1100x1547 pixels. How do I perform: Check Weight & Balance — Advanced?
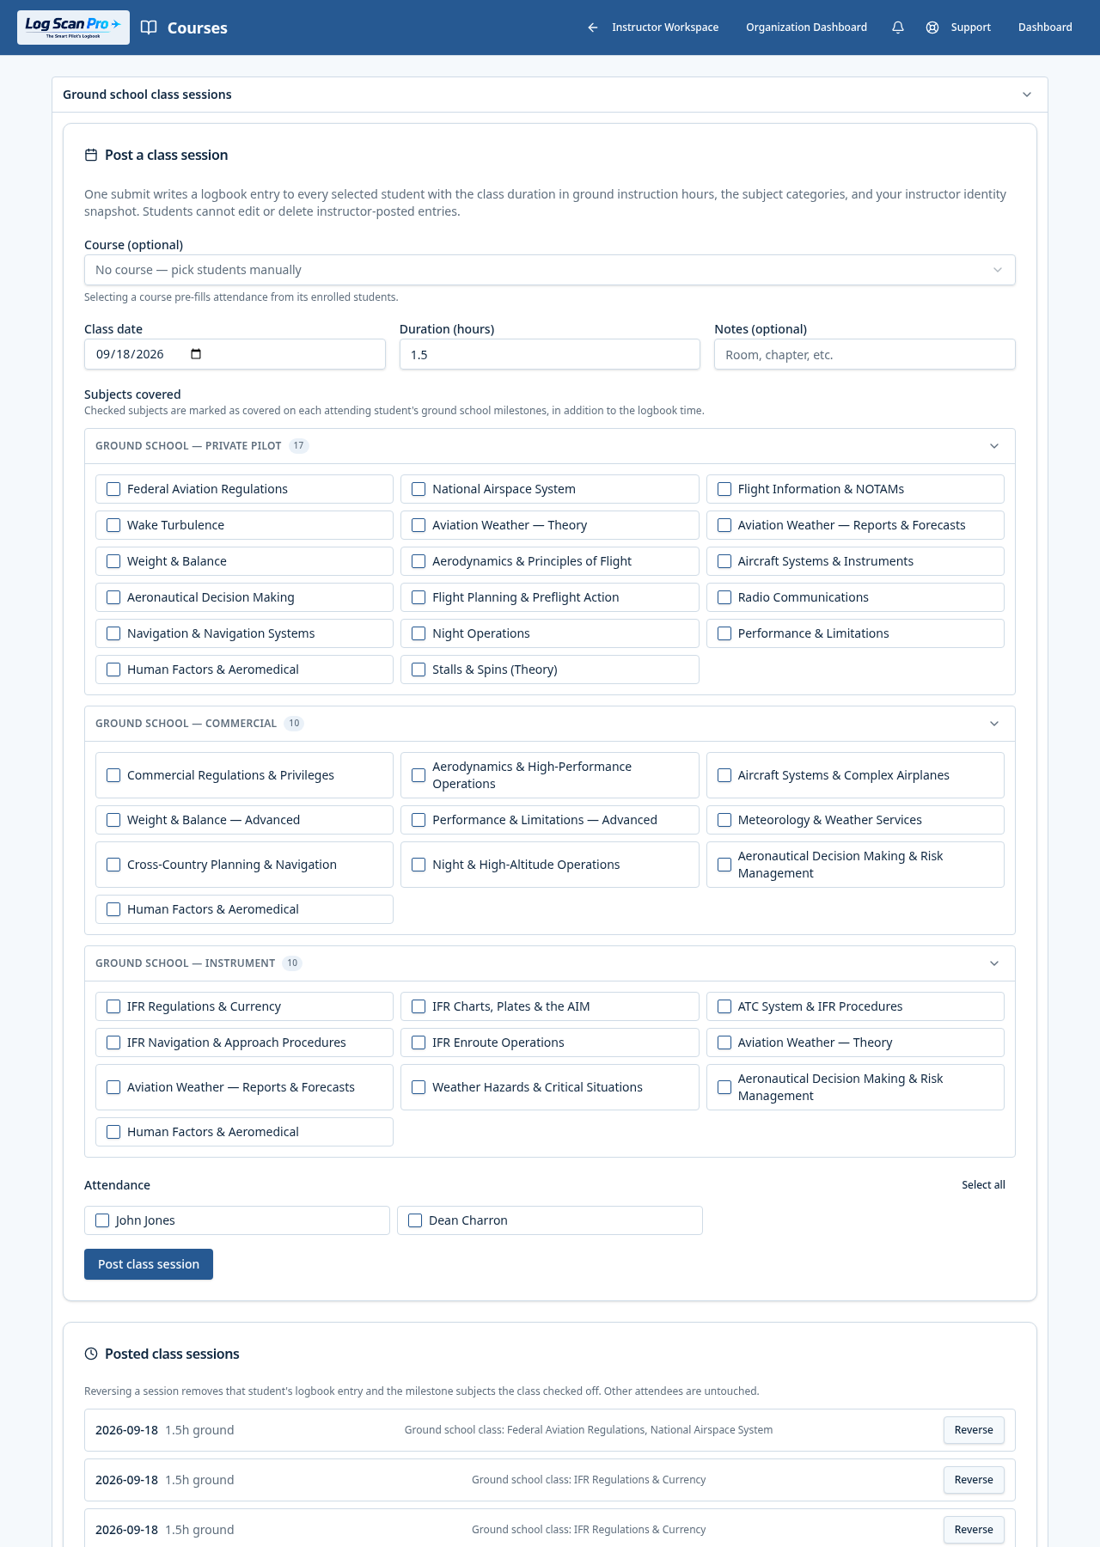(113, 820)
